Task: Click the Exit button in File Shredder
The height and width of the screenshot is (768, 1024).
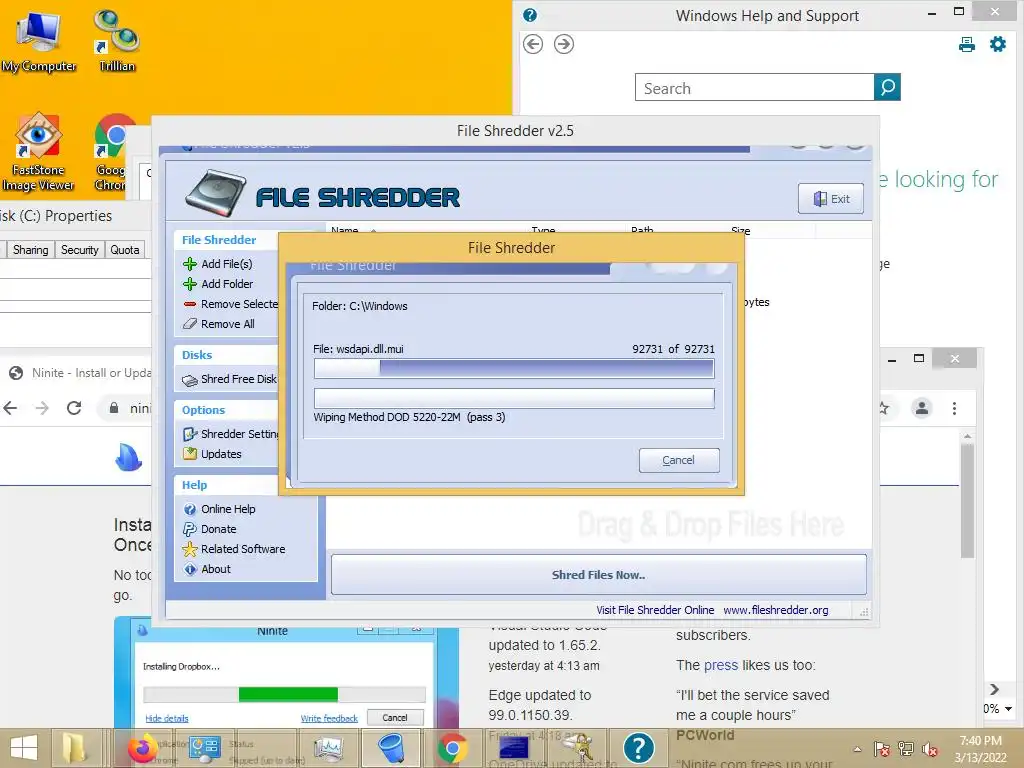Action: 831,199
